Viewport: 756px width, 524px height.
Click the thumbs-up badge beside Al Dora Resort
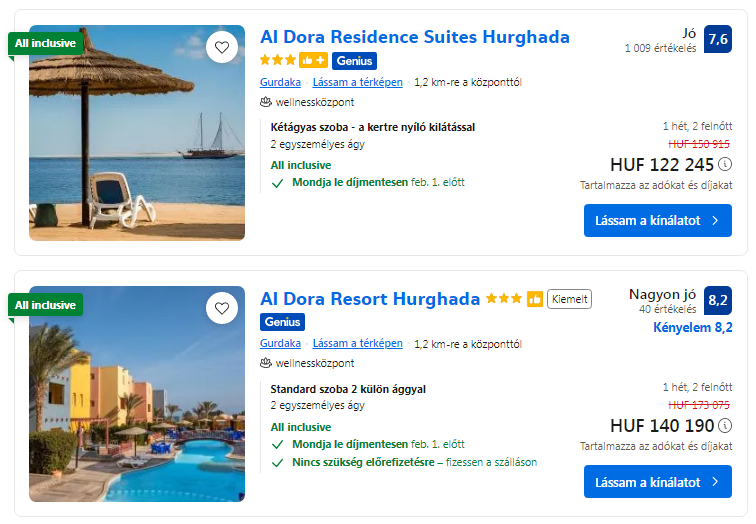[535, 299]
